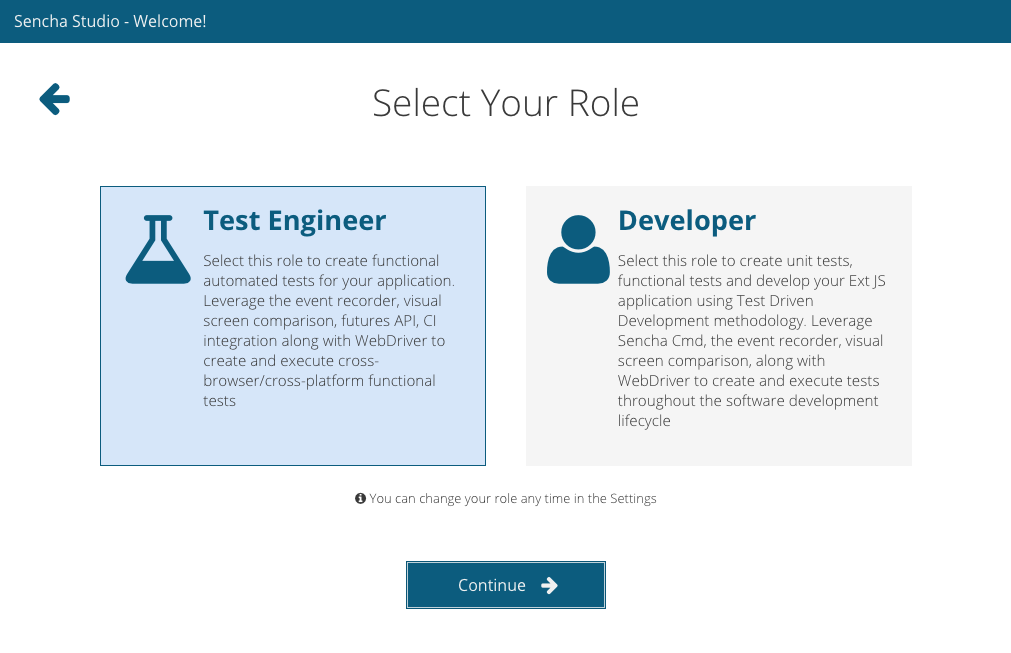
Task: Select the Test Engineer heading
Action: [295, 220]
